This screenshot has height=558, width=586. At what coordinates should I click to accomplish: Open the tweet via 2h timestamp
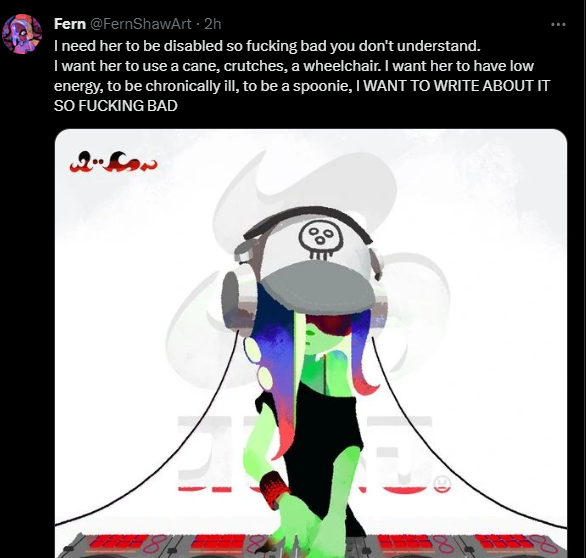213,24
